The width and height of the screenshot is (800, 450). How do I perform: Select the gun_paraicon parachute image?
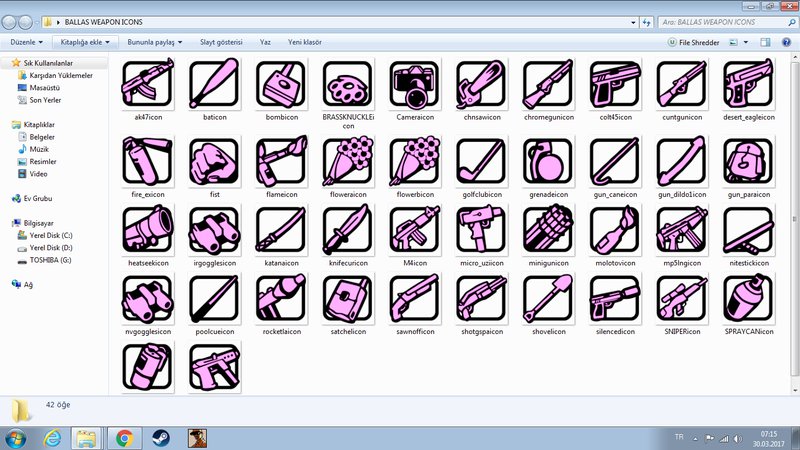(749, 161)
